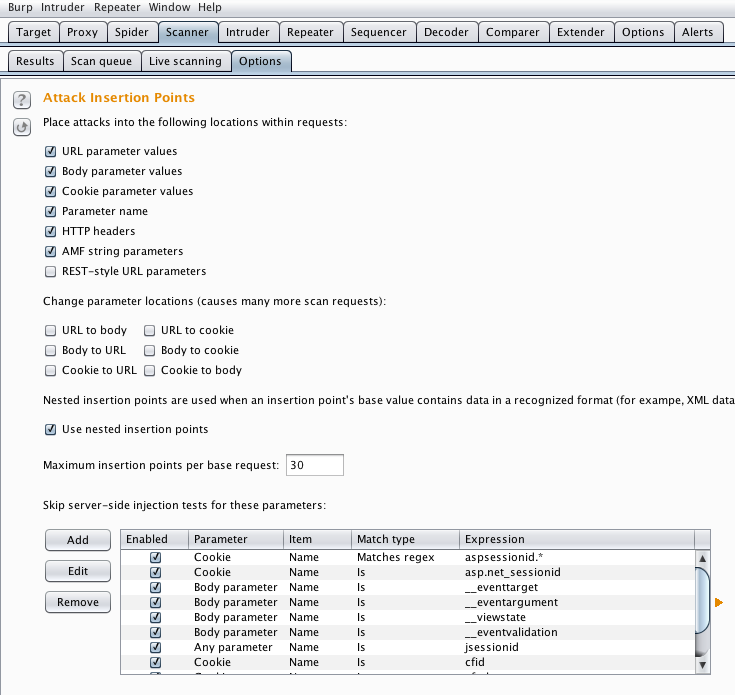Screen dimensions: 735x695
Task: Open the Scan queue sub-tab
Action: point(101,61)
